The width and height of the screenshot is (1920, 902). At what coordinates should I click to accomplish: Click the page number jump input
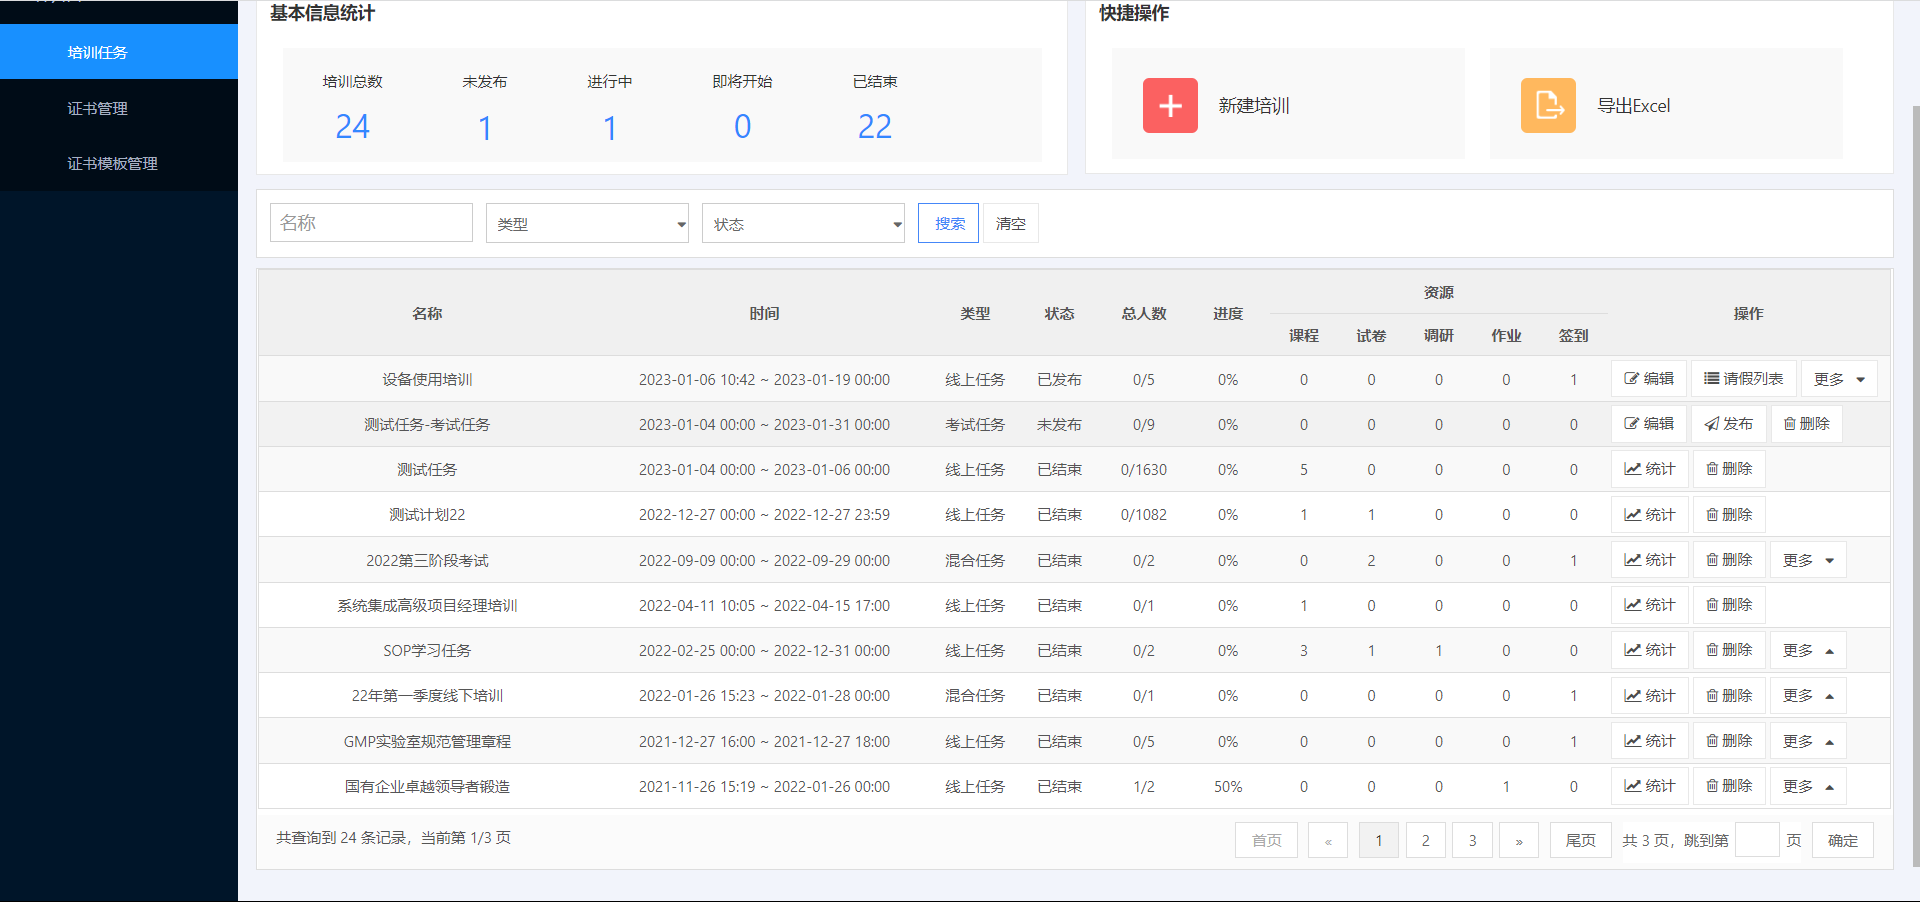click(x=1757, y=840)
